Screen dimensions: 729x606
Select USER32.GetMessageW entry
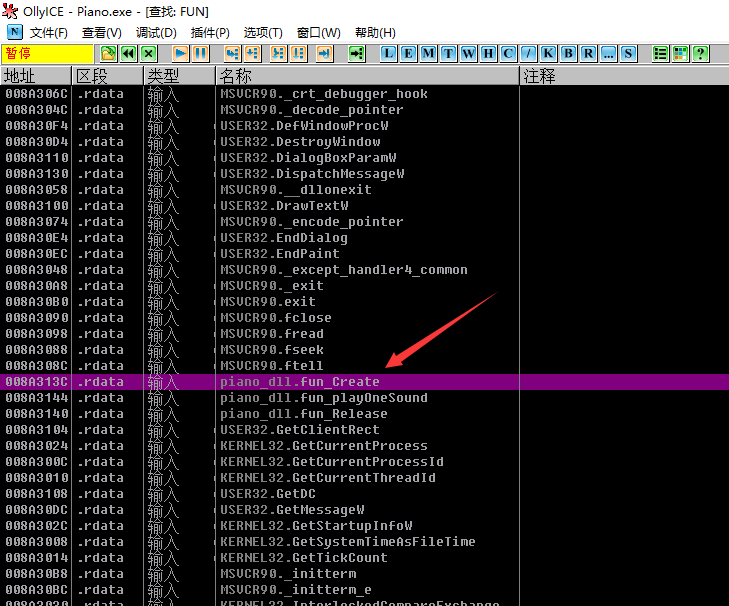point(292,510)
